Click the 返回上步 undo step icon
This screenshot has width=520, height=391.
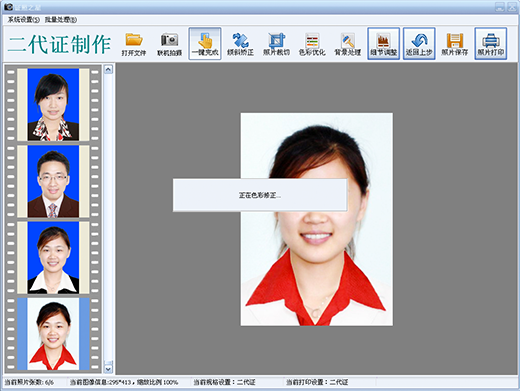(419, 44)
